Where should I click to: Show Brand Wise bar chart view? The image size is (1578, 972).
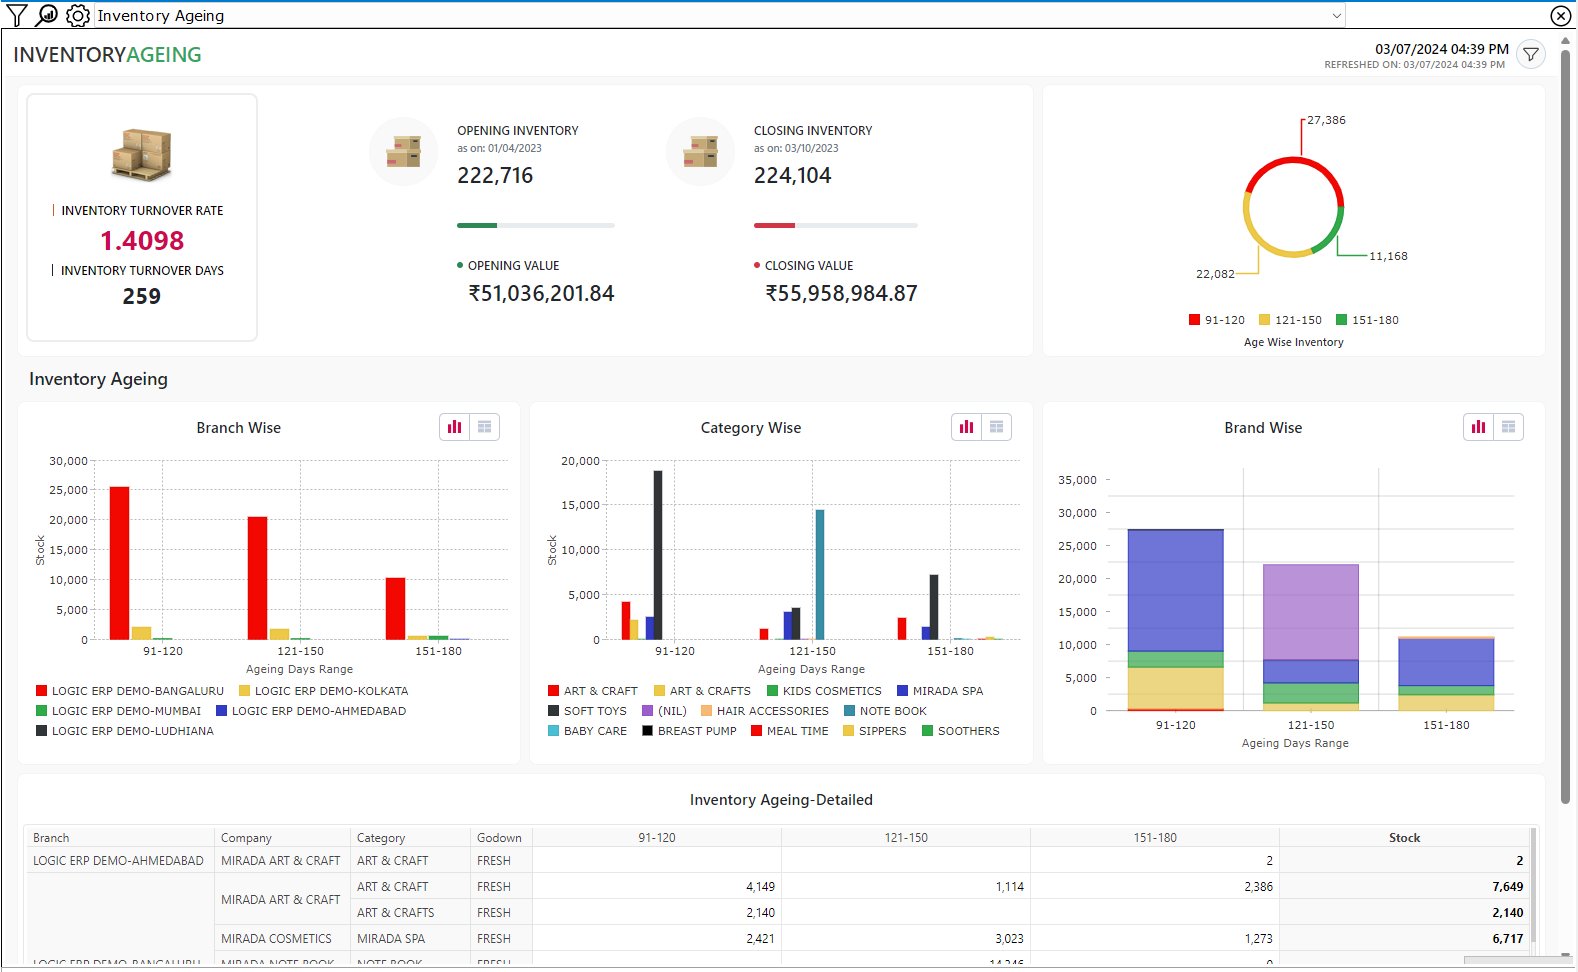[1479, 427]
